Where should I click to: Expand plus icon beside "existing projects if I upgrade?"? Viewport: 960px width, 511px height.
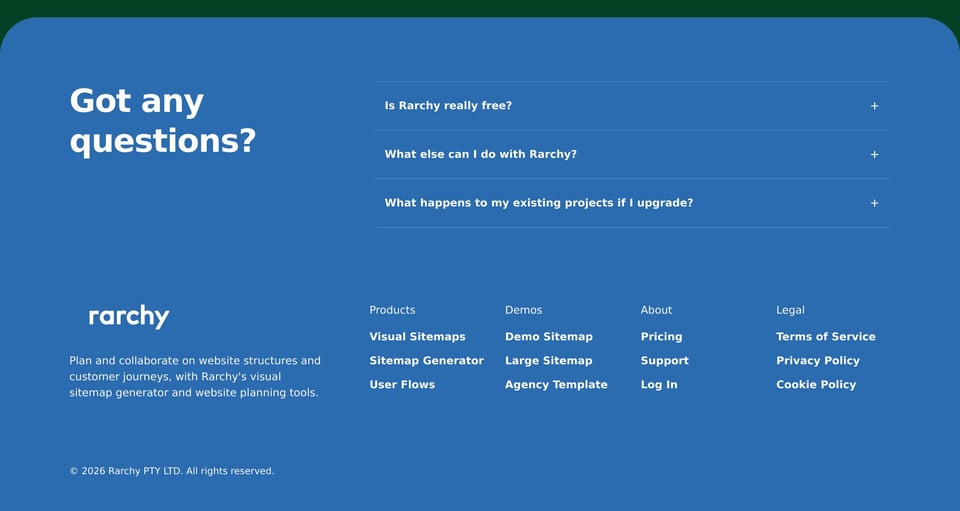[x=874, y=203]
